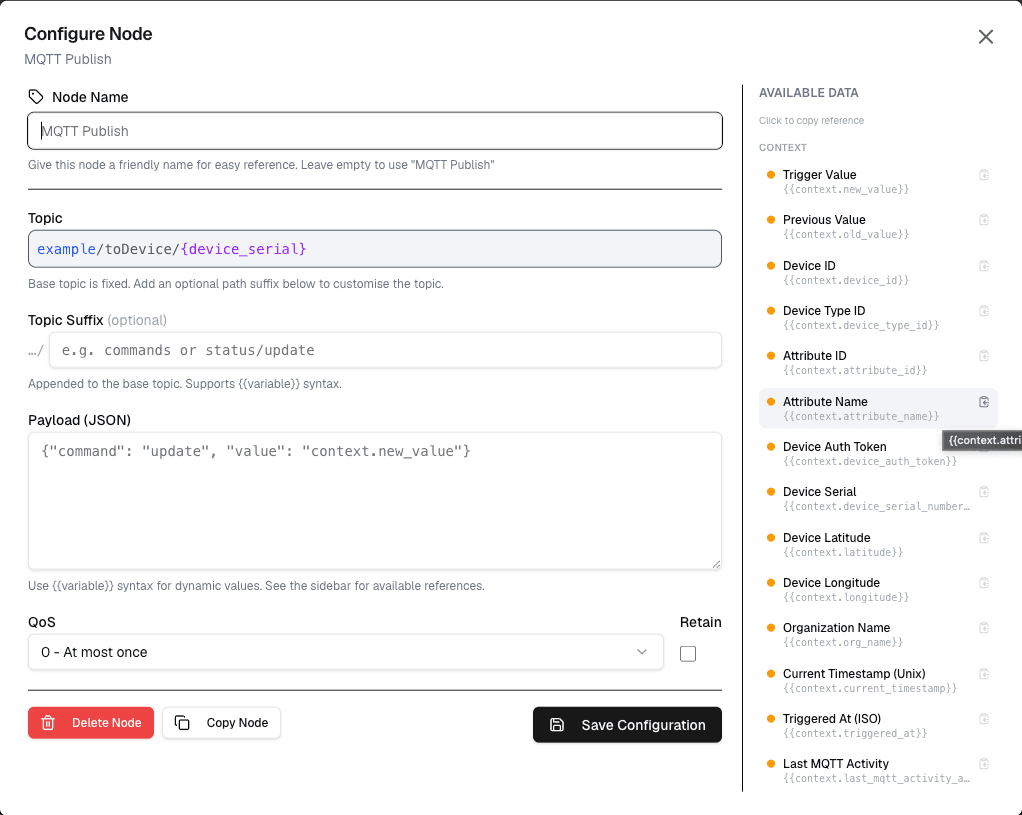Click the {{context.old_value}} reference text

click(845, 234)
